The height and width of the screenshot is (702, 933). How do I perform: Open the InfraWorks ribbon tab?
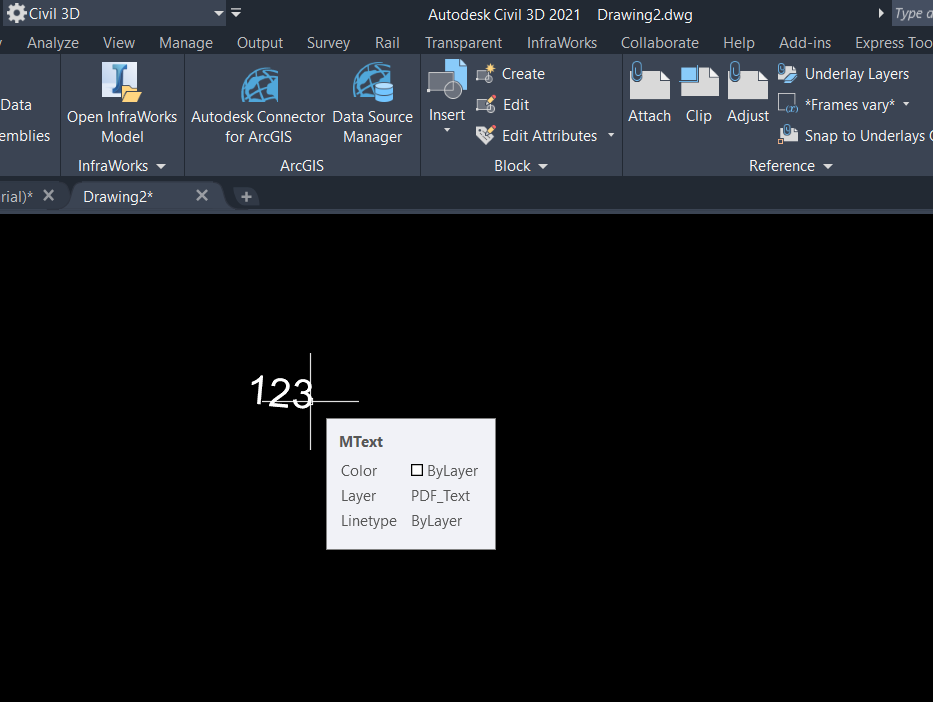[x=562, y=43]
